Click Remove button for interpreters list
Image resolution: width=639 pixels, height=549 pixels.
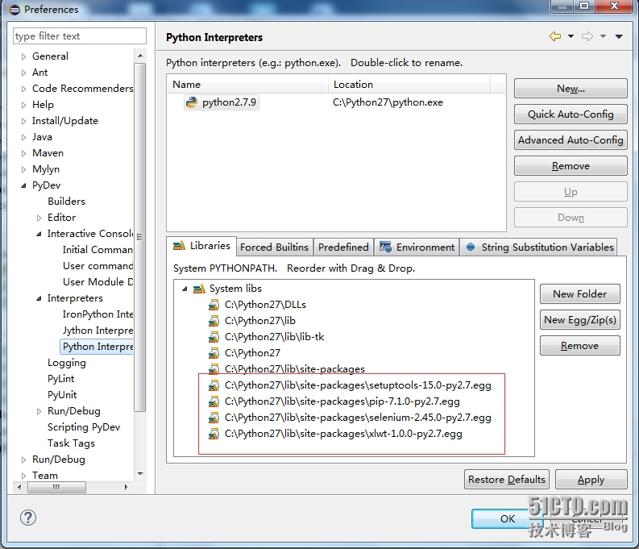(571, 166)
